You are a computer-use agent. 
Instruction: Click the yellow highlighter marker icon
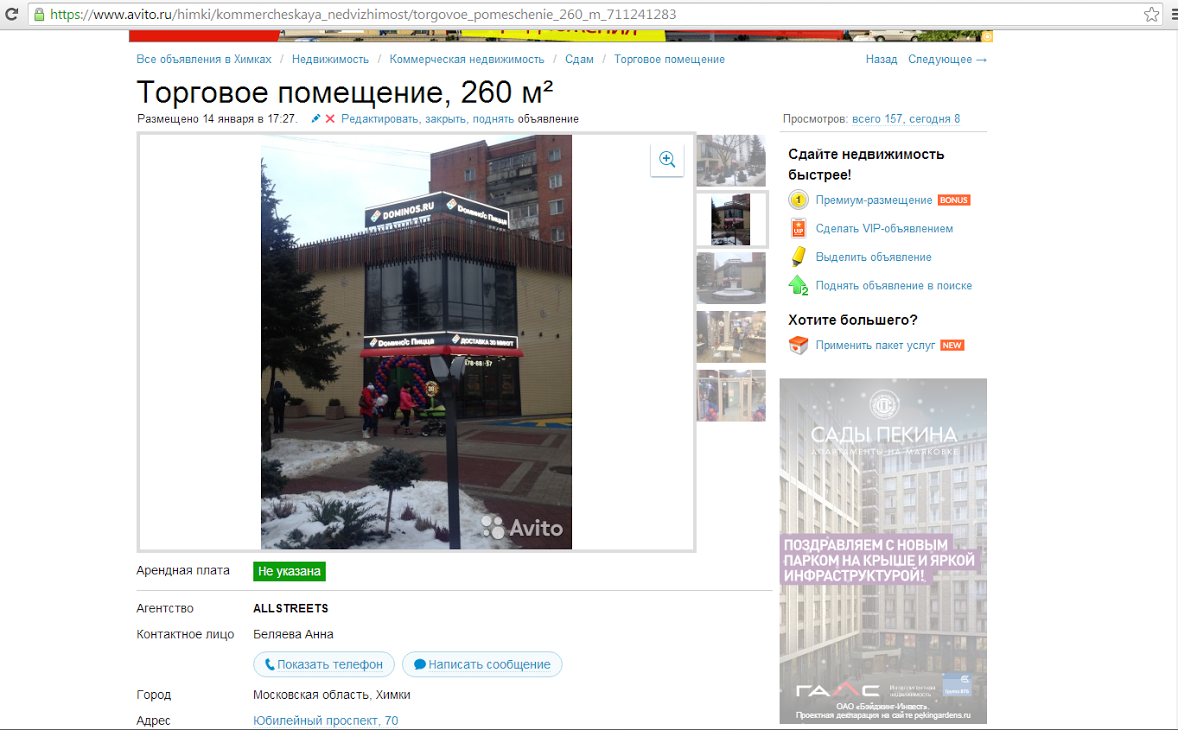coord(798,257)
